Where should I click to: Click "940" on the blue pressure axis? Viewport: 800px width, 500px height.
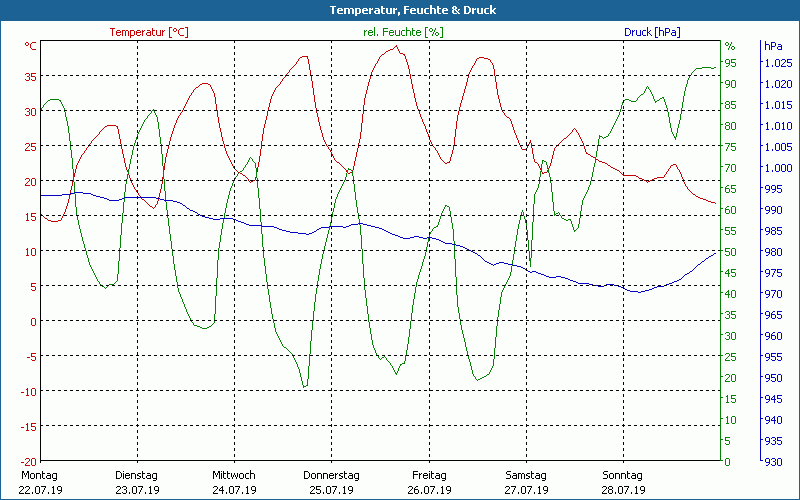click(773, 420)
